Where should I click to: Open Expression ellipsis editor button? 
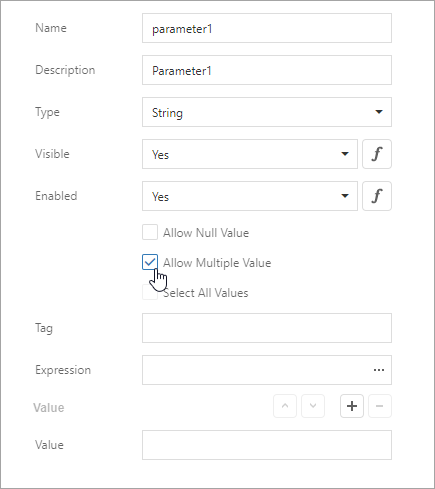379,370
